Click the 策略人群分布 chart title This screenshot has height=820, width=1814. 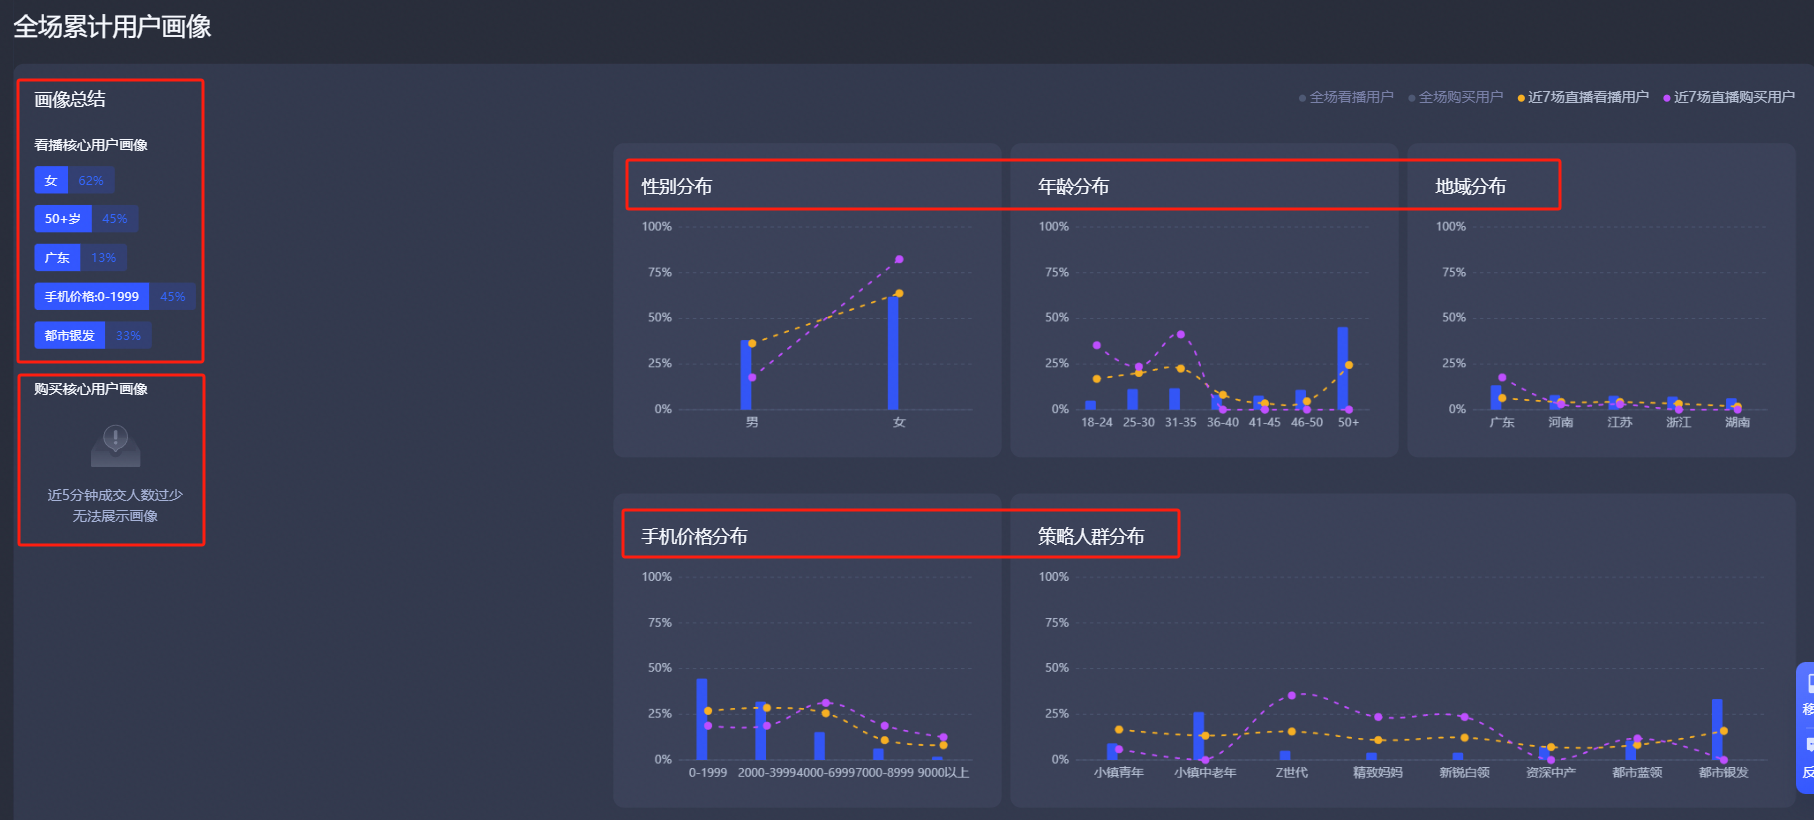pos(1091,536)
